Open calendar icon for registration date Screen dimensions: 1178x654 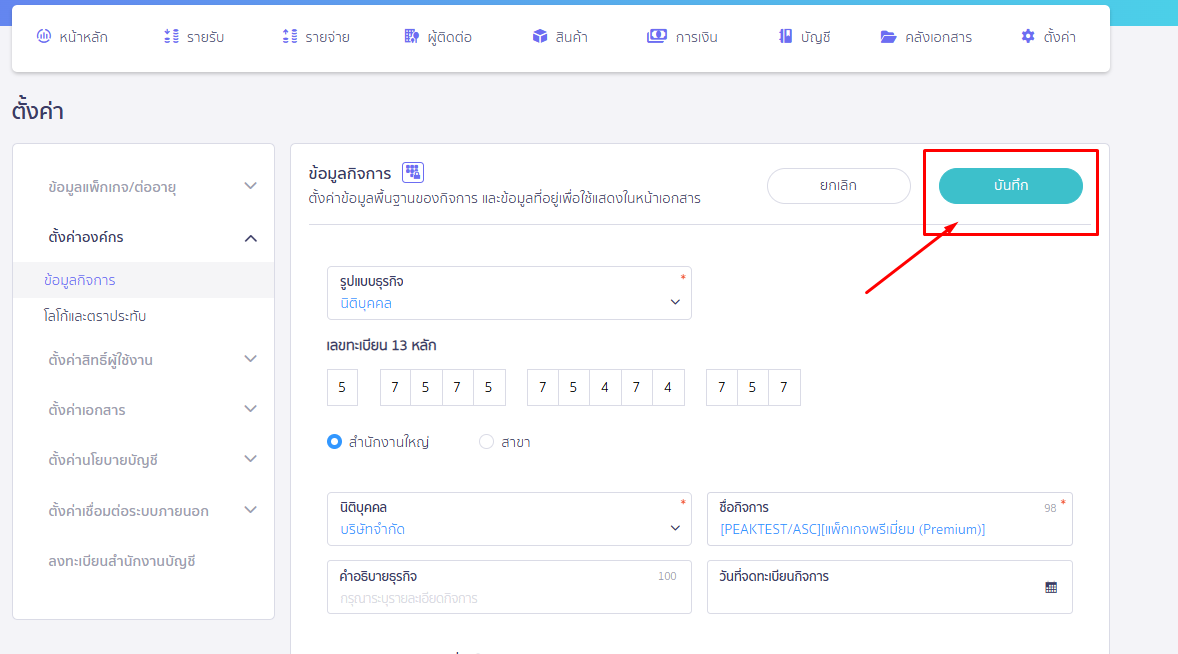pos(1051,587)
